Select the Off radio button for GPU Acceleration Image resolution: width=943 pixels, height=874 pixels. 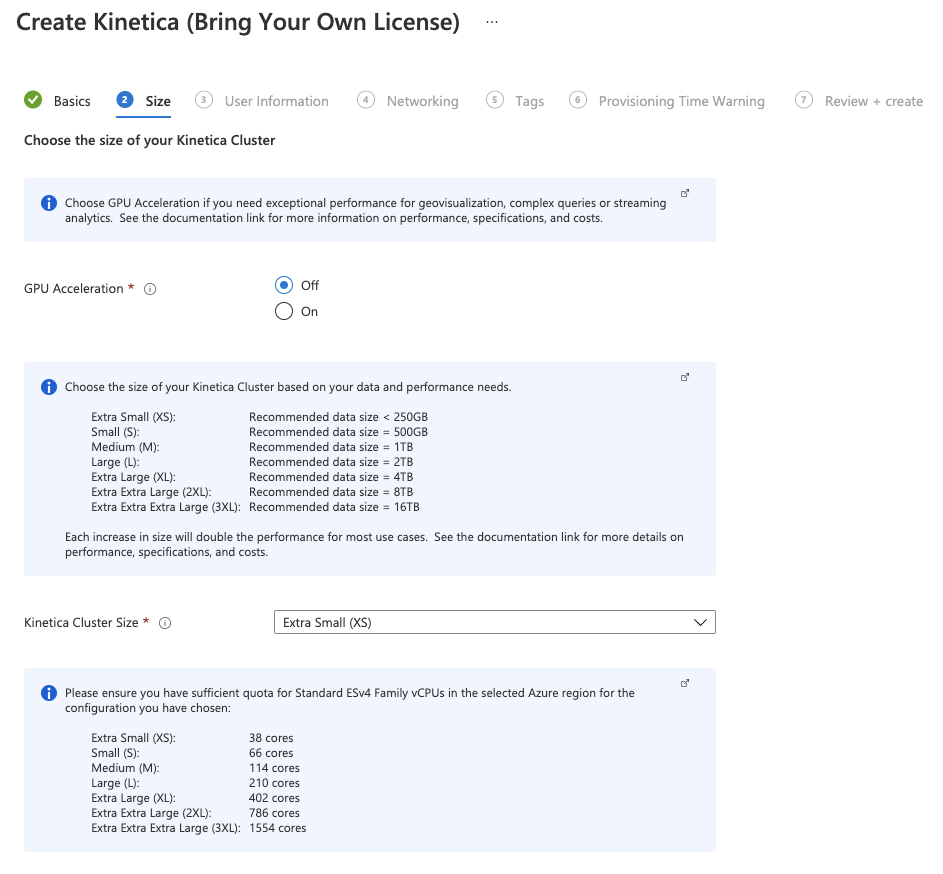(x=284, y=285)
